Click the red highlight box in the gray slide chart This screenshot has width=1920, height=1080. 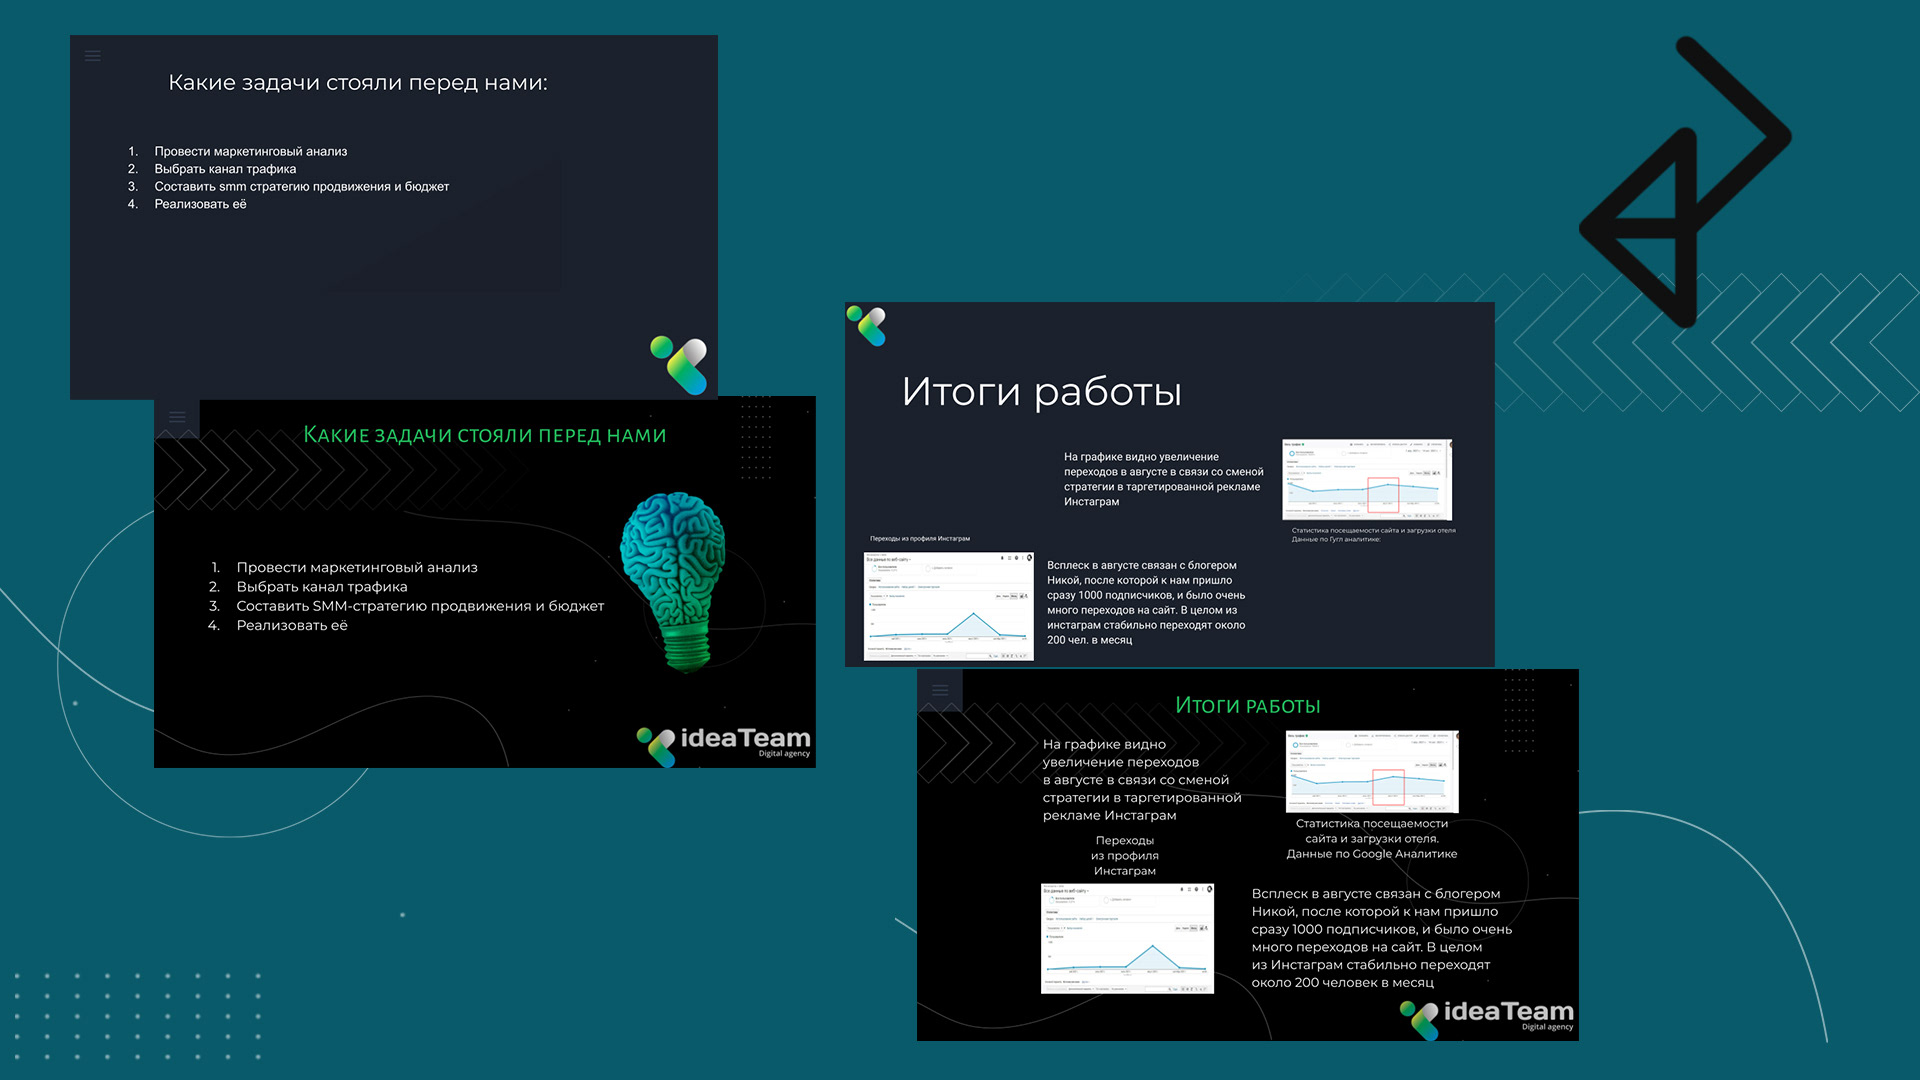(x=1383, y=495)
